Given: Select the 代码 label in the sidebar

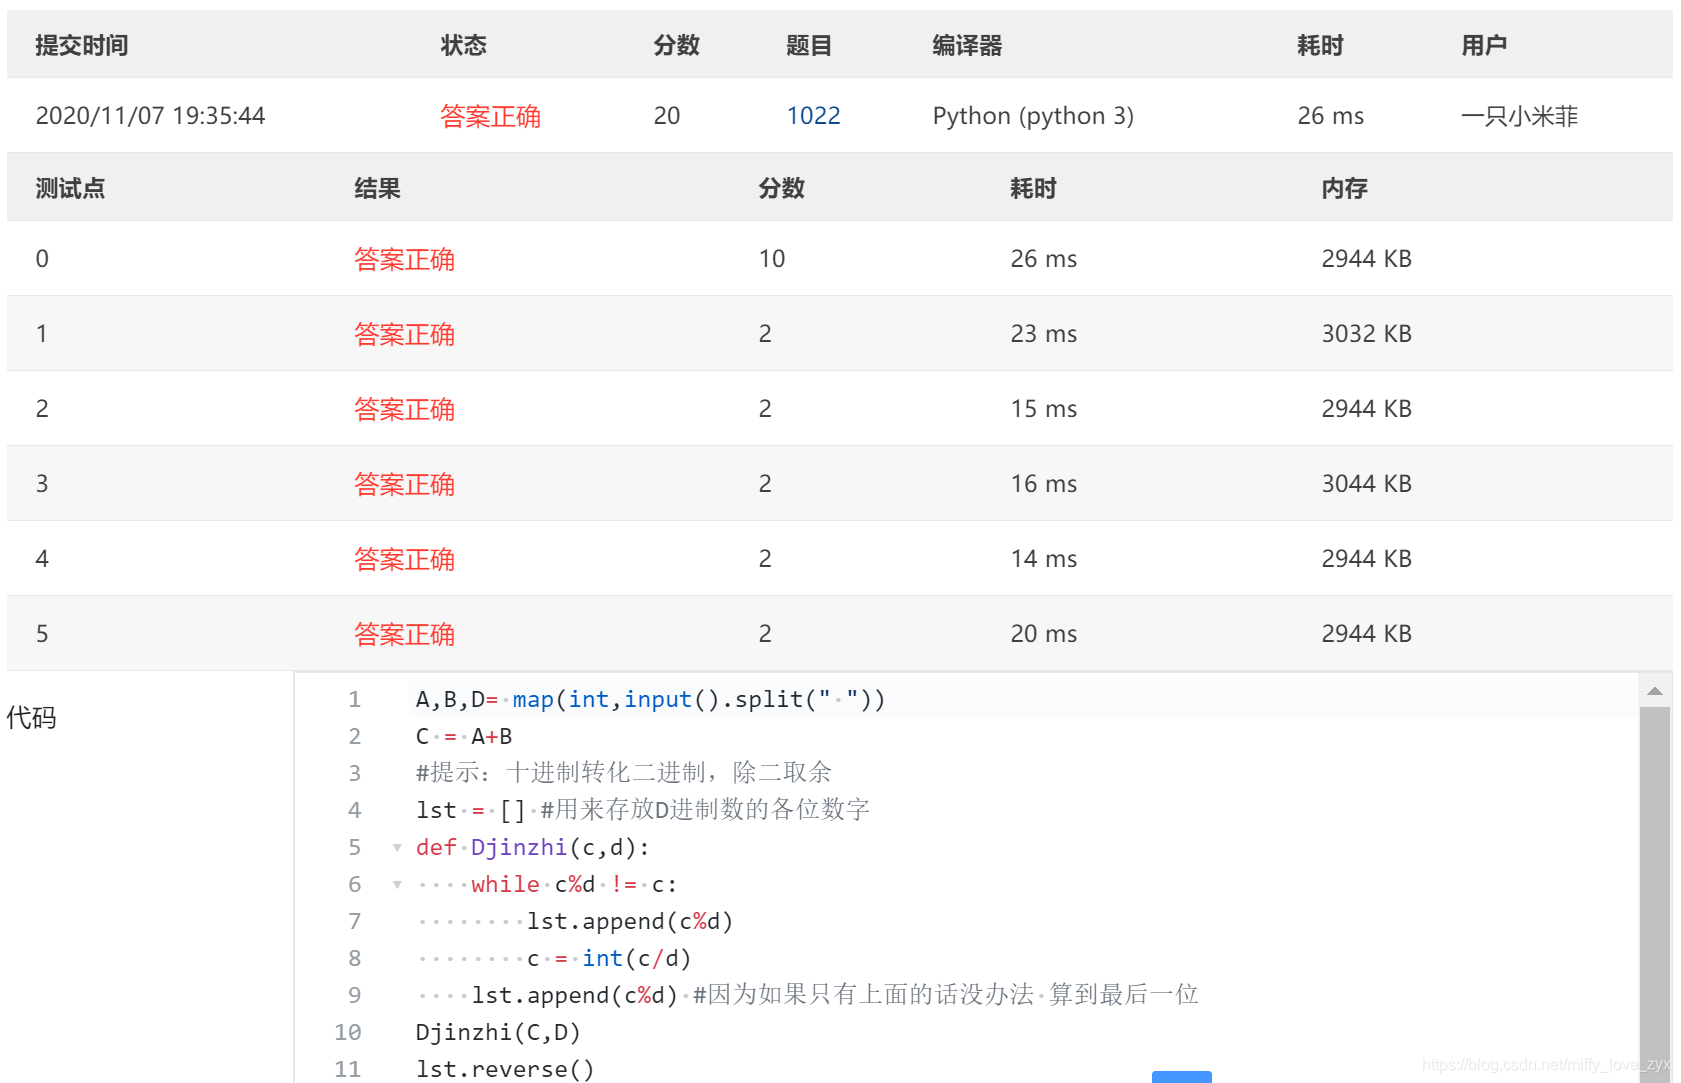Looking at the screenshot, I should [x=32, y=717].
